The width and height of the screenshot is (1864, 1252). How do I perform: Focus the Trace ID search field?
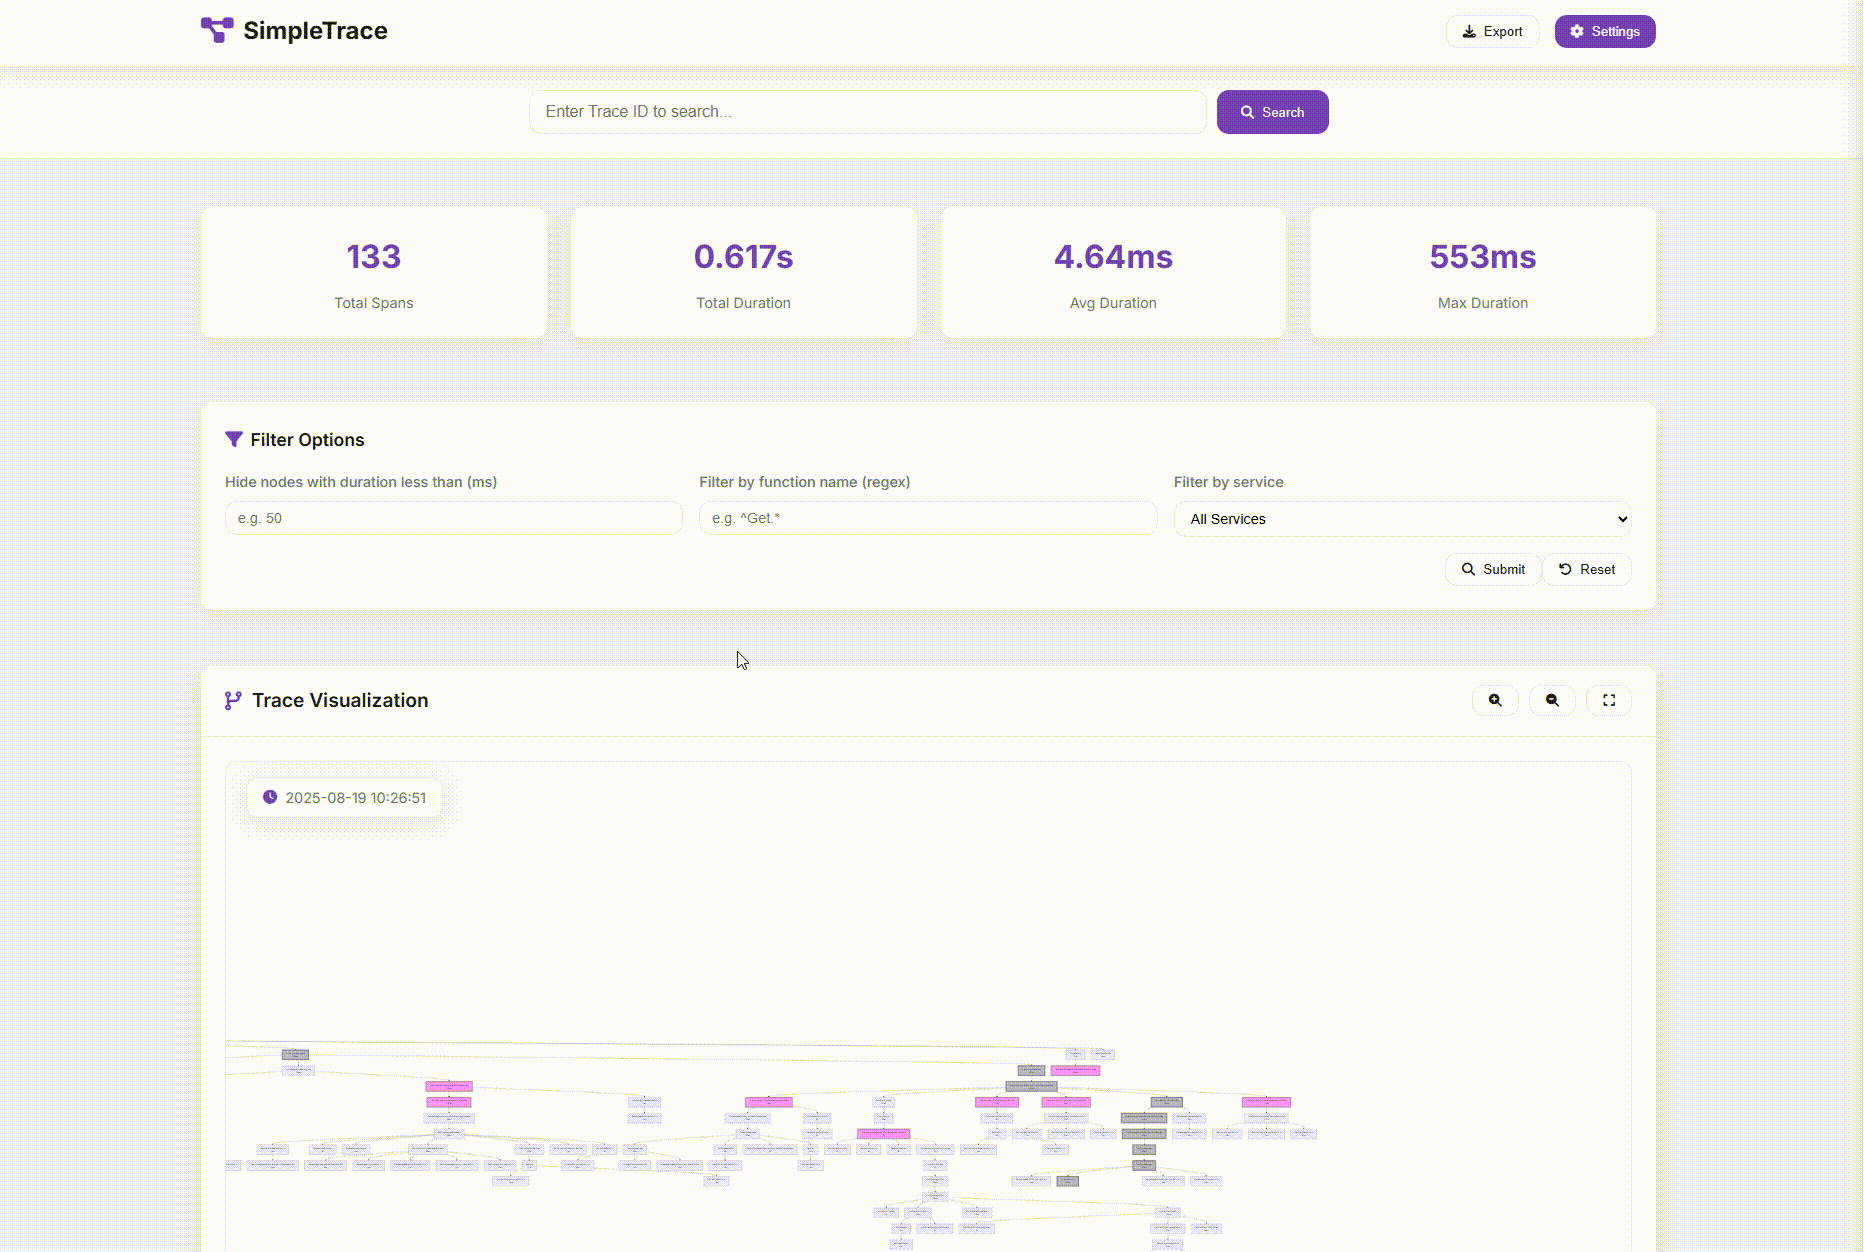point(867,112)
